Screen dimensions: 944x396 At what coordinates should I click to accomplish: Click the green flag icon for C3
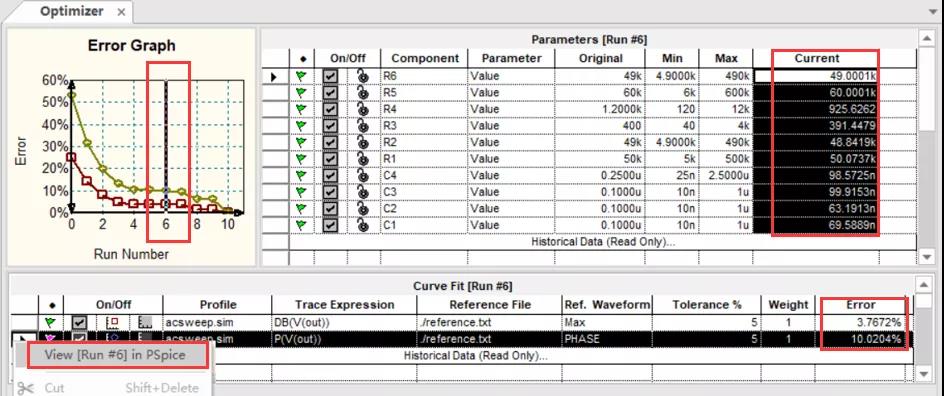point(301,192)
